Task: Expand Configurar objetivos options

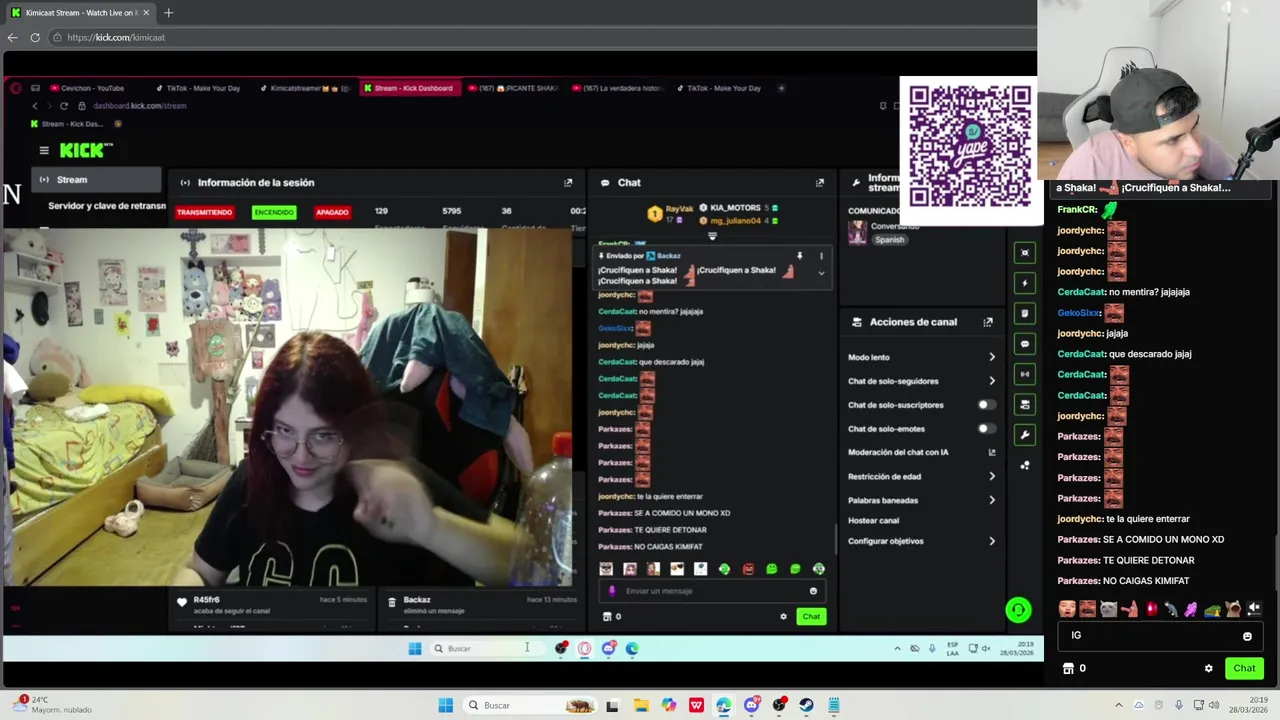Action: pyautogui.click(x=992, y=541)
